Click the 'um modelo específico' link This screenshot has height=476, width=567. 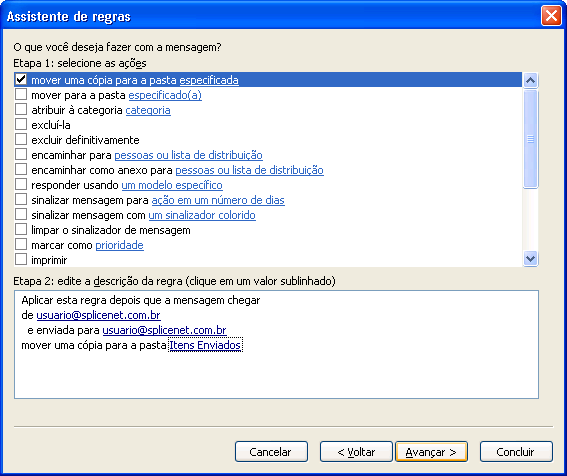172,185
